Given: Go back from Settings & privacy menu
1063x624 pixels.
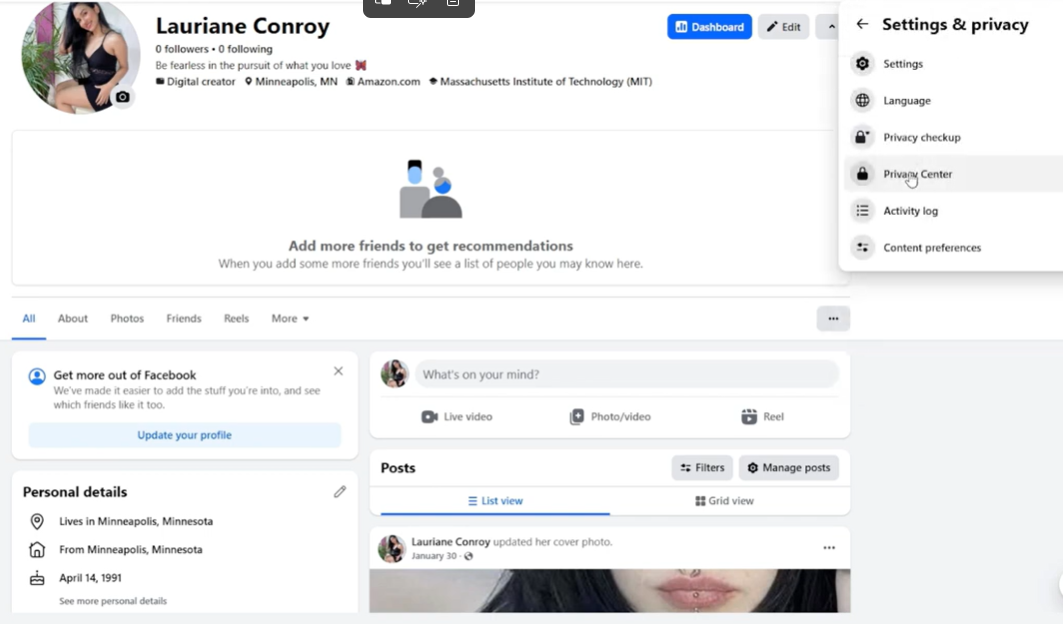Looking at the screenshot, I should (862, 24).
